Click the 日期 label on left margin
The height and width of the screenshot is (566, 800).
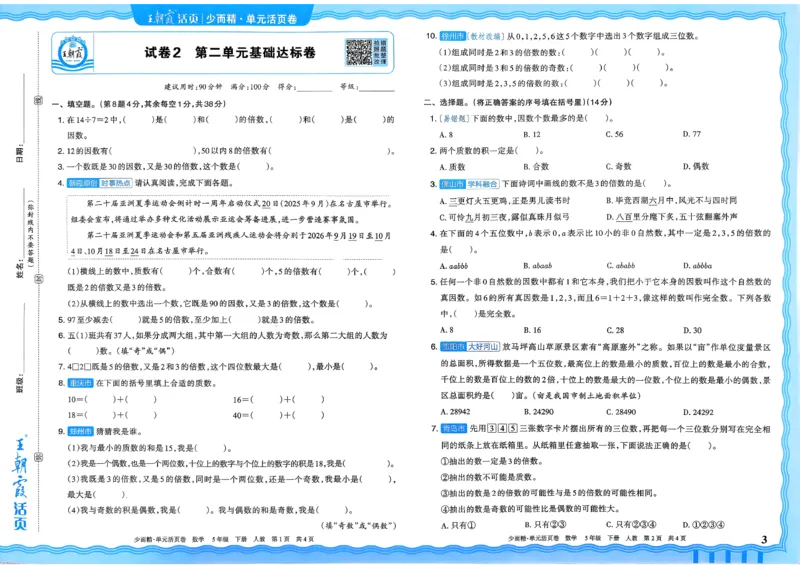tap(19, 151)
